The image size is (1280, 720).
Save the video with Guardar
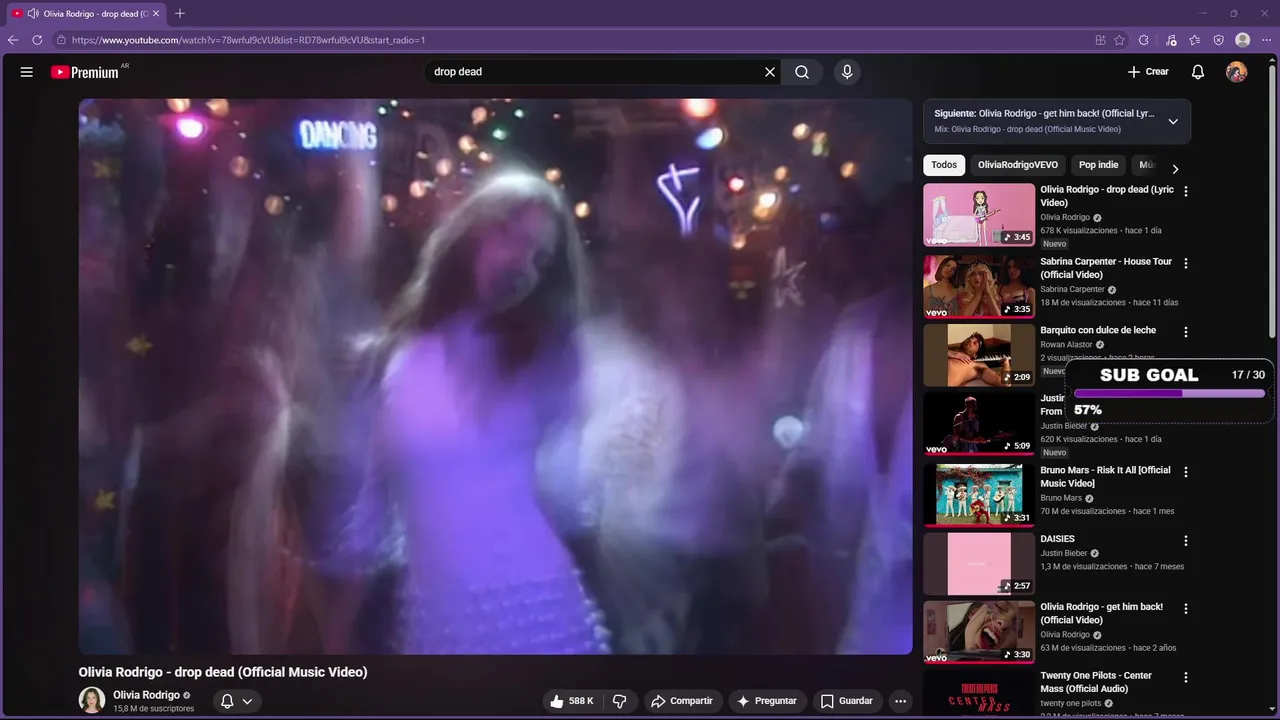[848, 701]
